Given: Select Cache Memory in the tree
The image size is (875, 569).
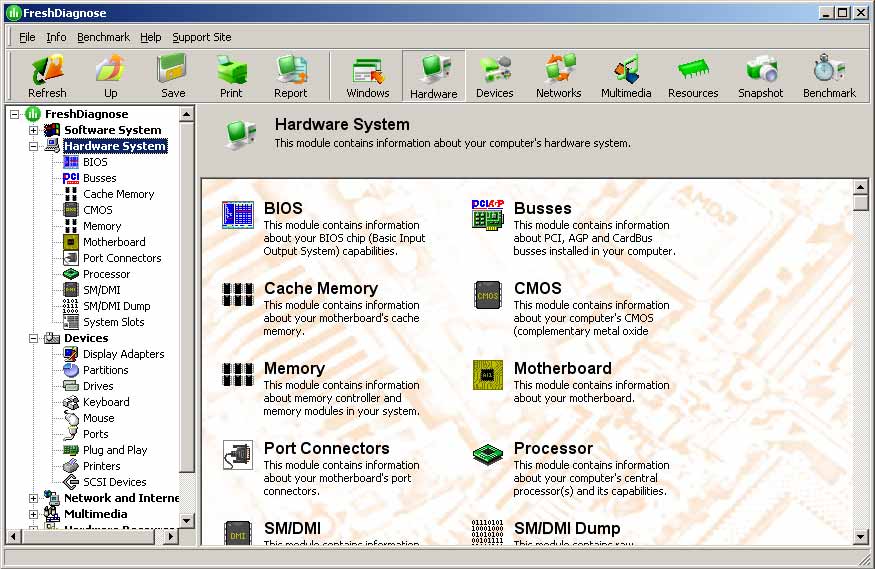Looking at the screenshot, I should pos(118,194).
